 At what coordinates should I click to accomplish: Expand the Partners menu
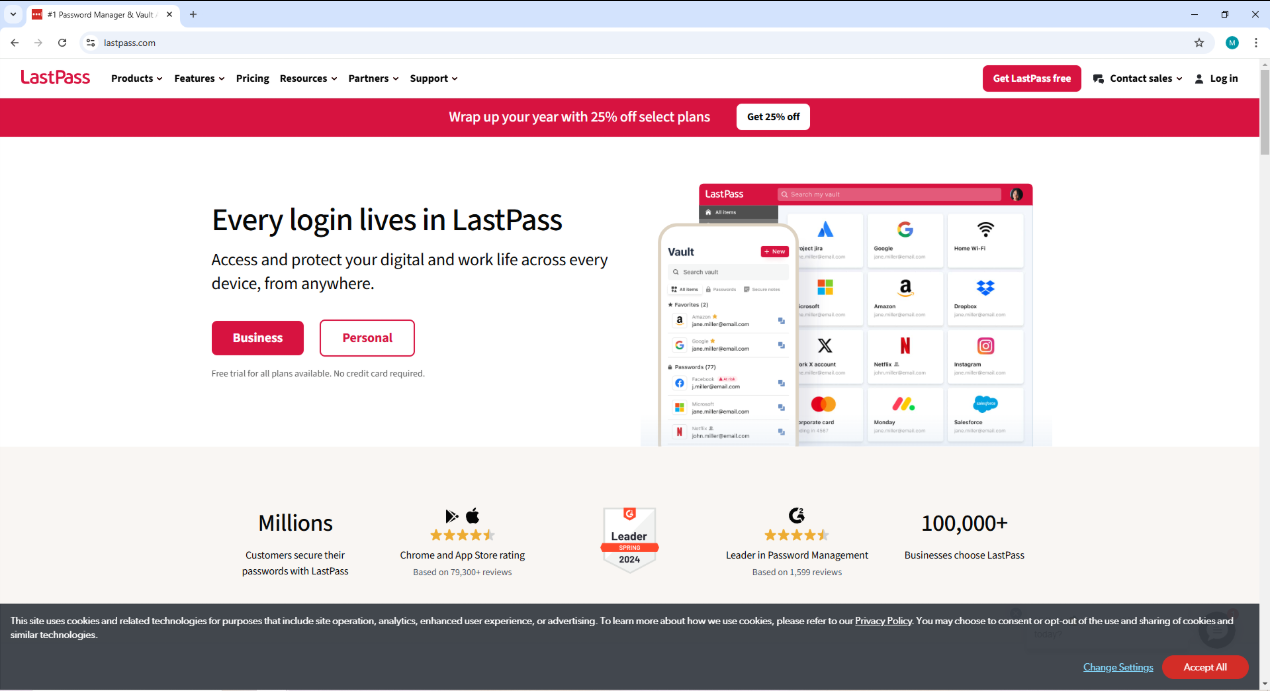click(x=373, y=78)
